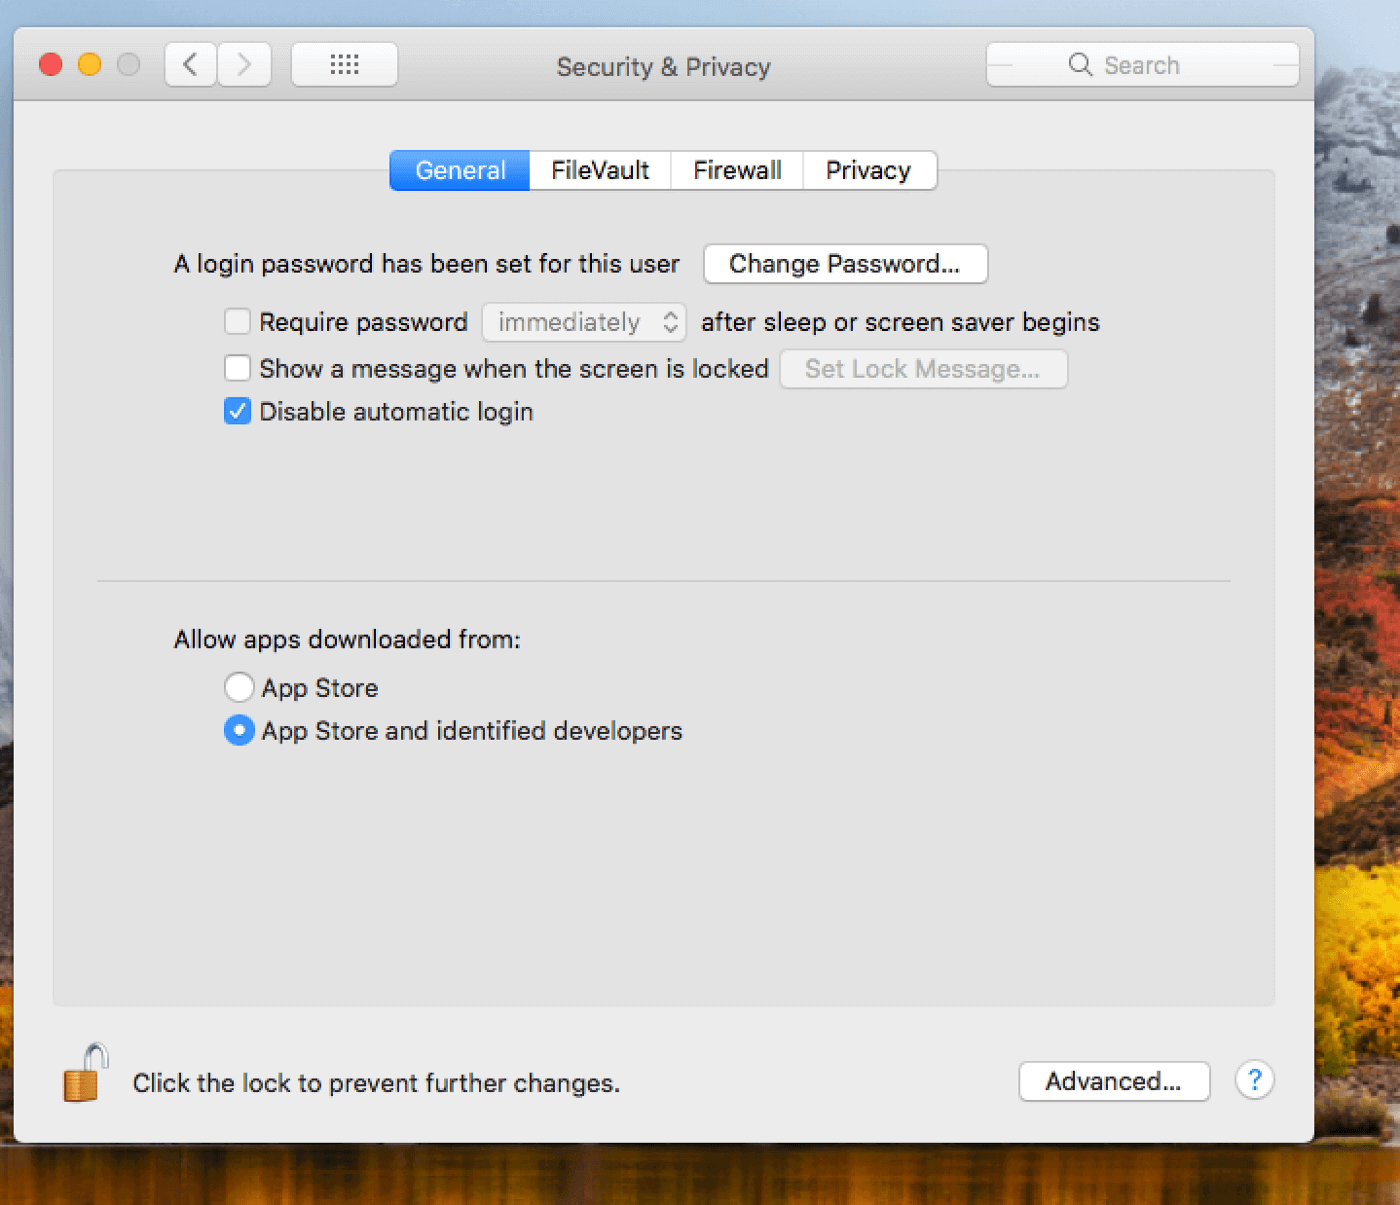
Task: Click the search magnifier icon
Action: tap(1080, 64)
